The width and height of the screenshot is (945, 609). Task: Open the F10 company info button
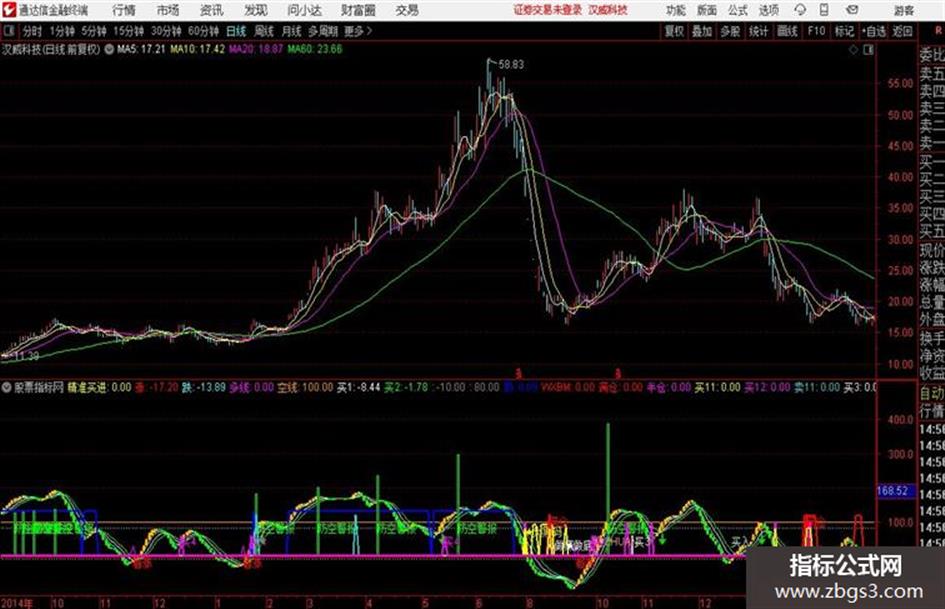pos(816,31)
